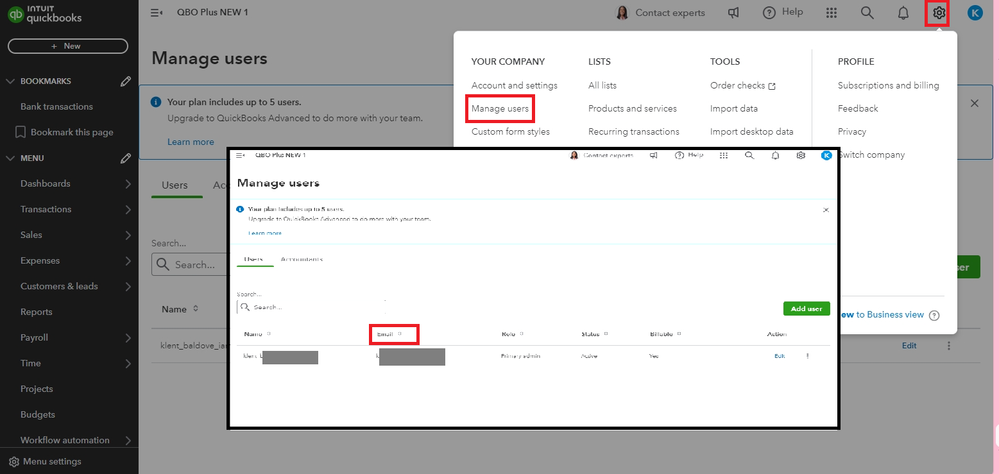Click the Contact experts label
Viewport: 999px width, 474px height.
point(670,13)
